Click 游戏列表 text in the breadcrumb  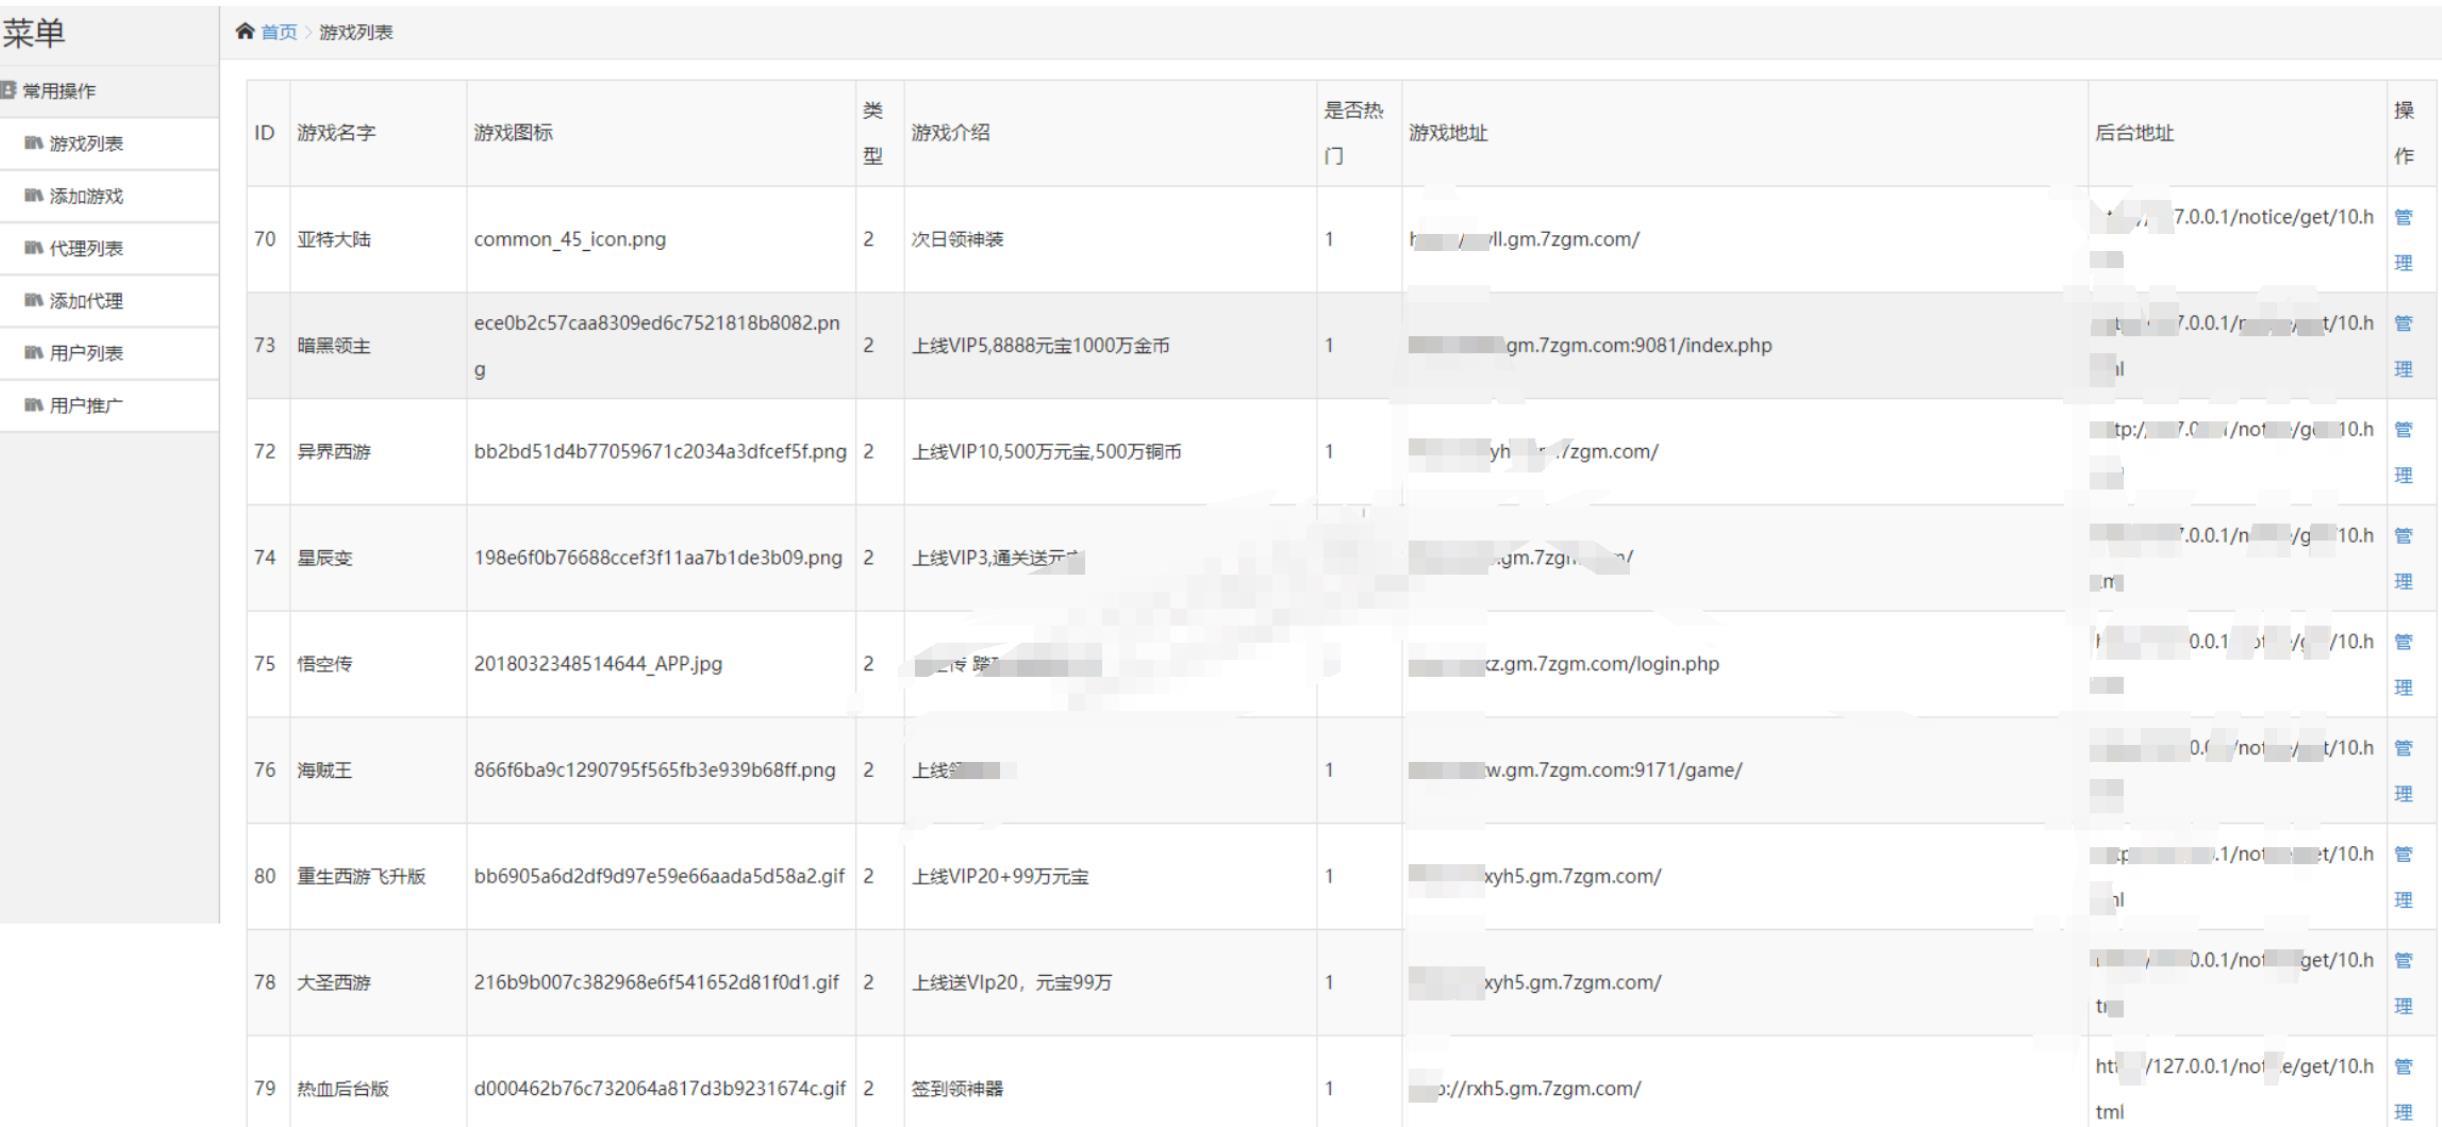click(x=356, y=32)
